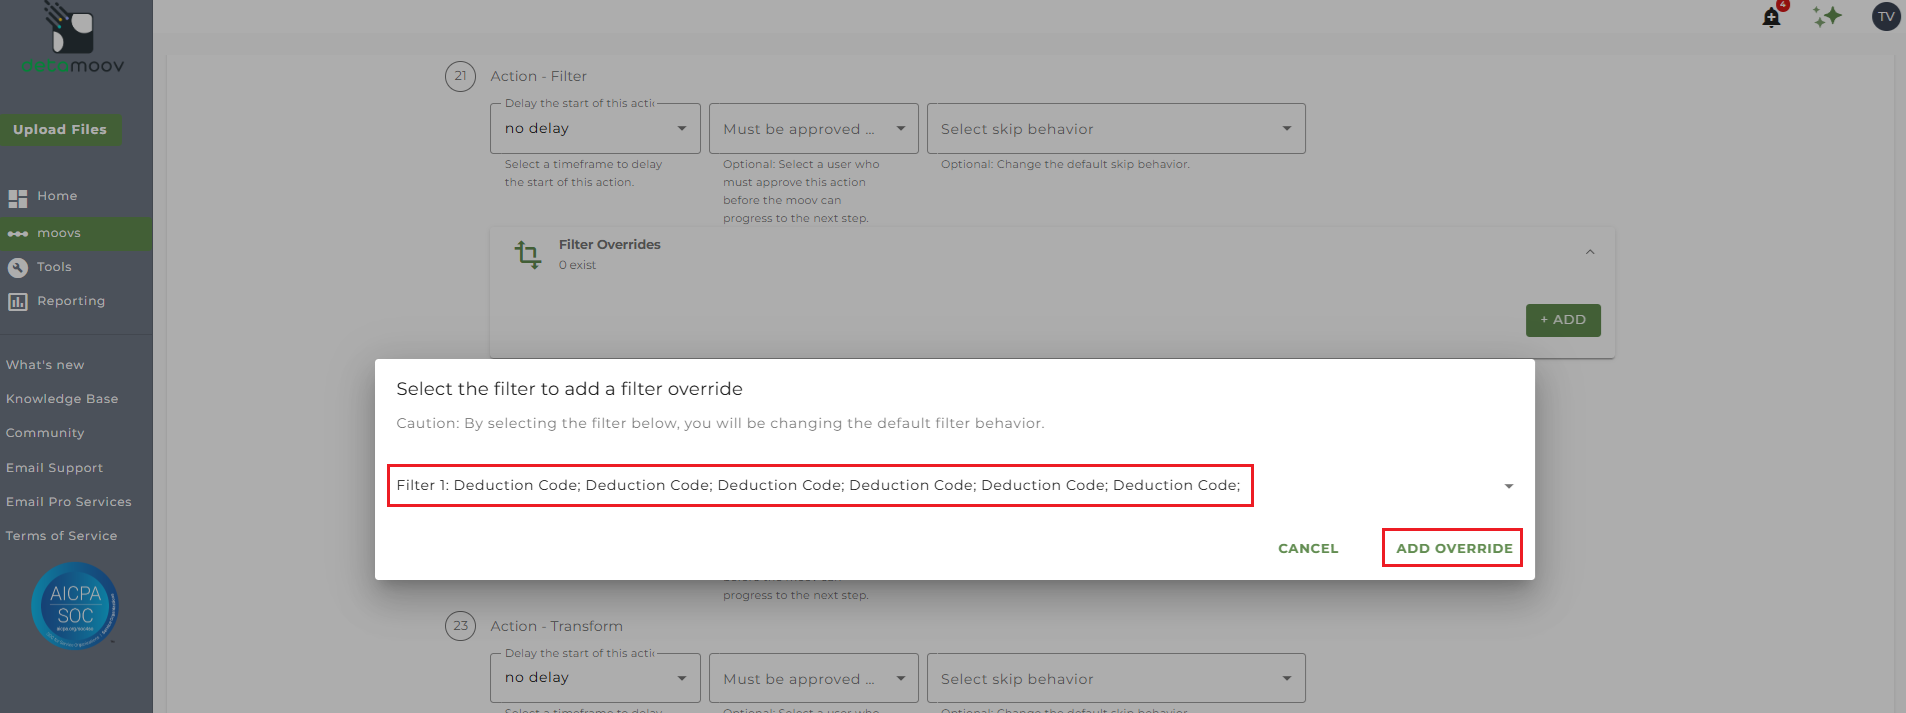The height and width of the screenshot is (713, 1906).
Task: Click the Action - Filter heading
Action: click(x=538, y=76)
